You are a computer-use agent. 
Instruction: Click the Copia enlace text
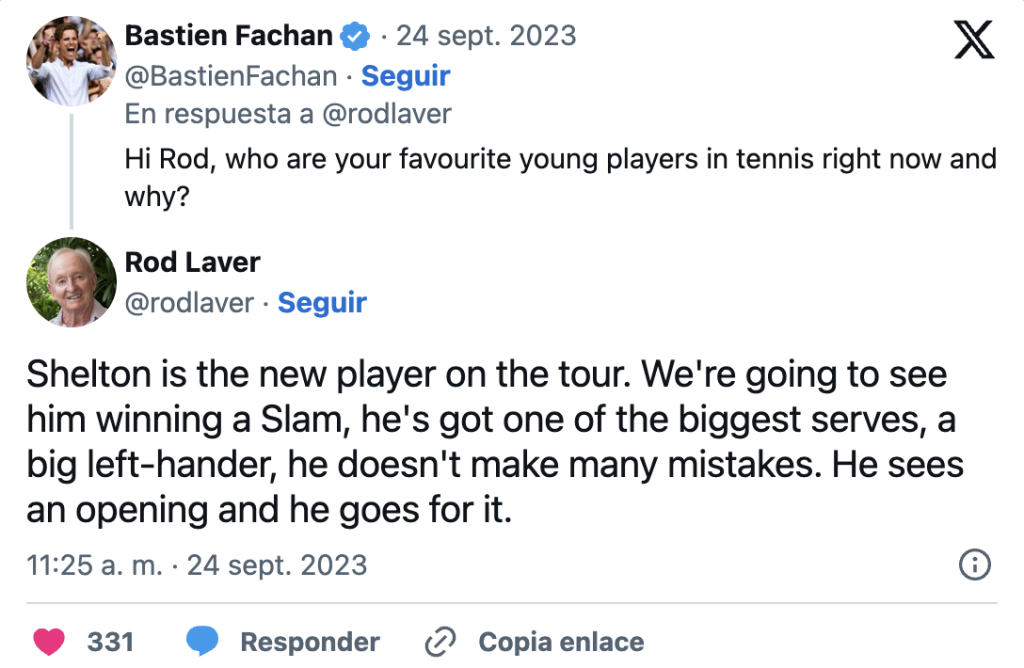561,641
